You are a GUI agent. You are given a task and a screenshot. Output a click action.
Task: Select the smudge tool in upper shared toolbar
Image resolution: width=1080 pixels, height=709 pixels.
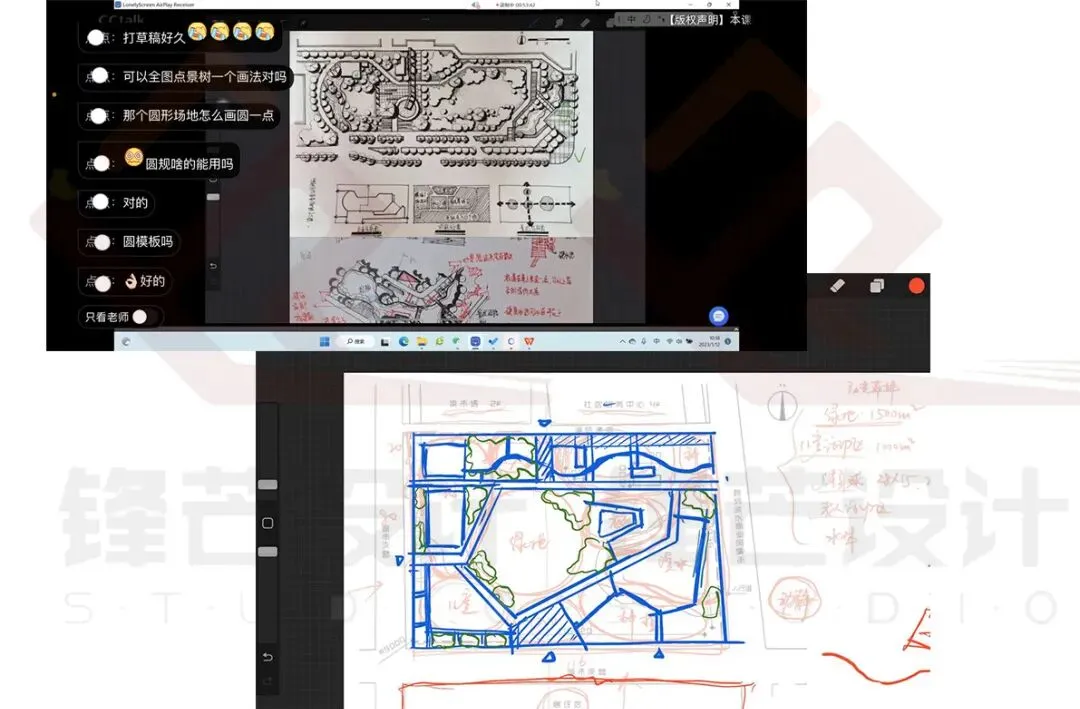pos(559,23)
